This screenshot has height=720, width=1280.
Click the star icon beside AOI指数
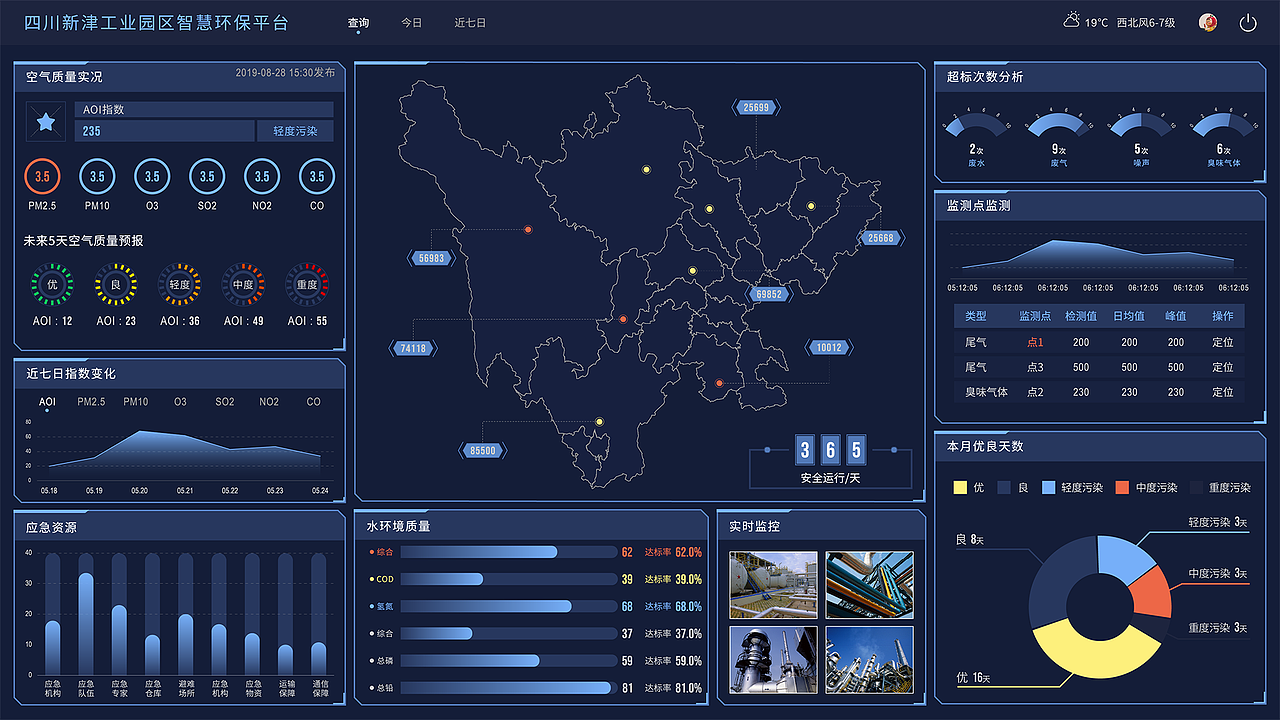coord(46,122)
